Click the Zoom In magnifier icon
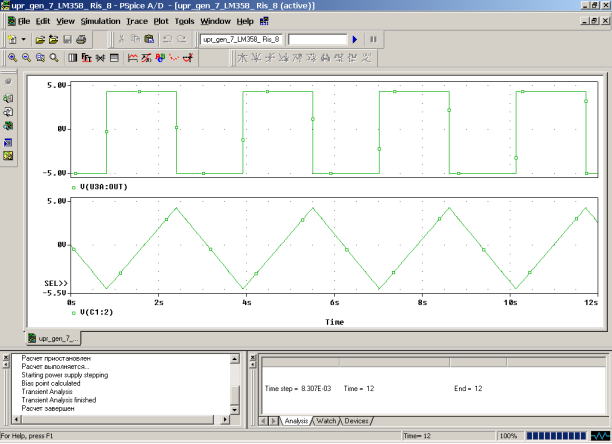Viewport: 612px width, 444px height. coord(12,58)
